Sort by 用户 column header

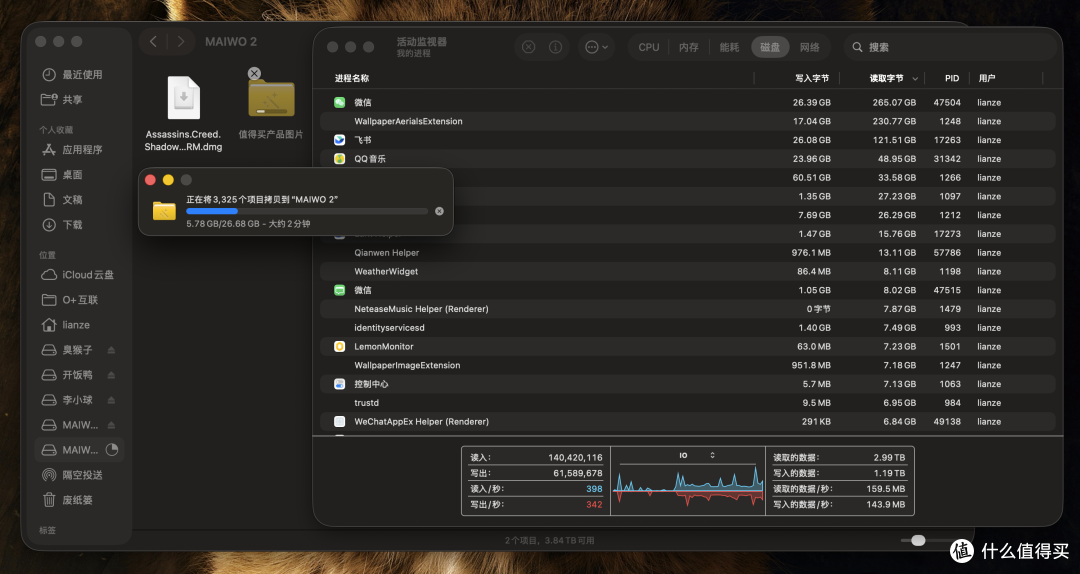[987, 79]
